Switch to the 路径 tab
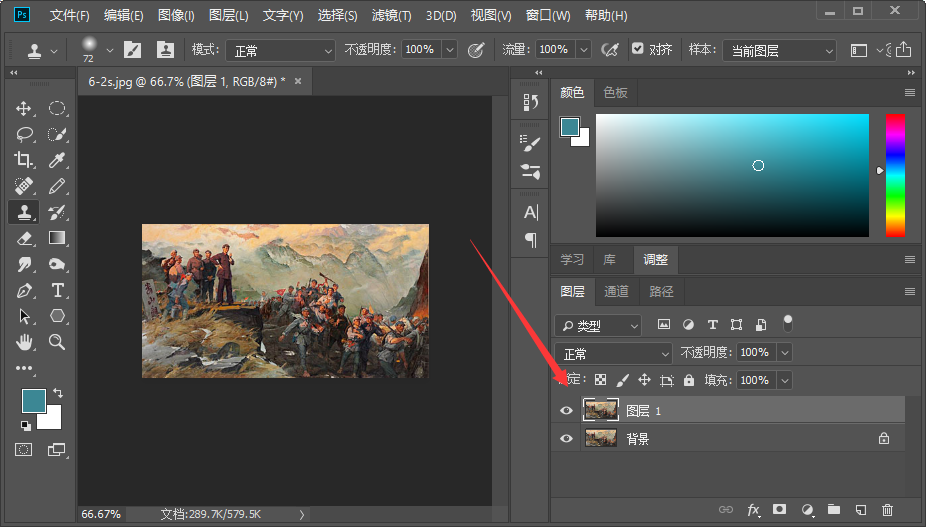Screen dimensions: 926x527 click(661, 291)
